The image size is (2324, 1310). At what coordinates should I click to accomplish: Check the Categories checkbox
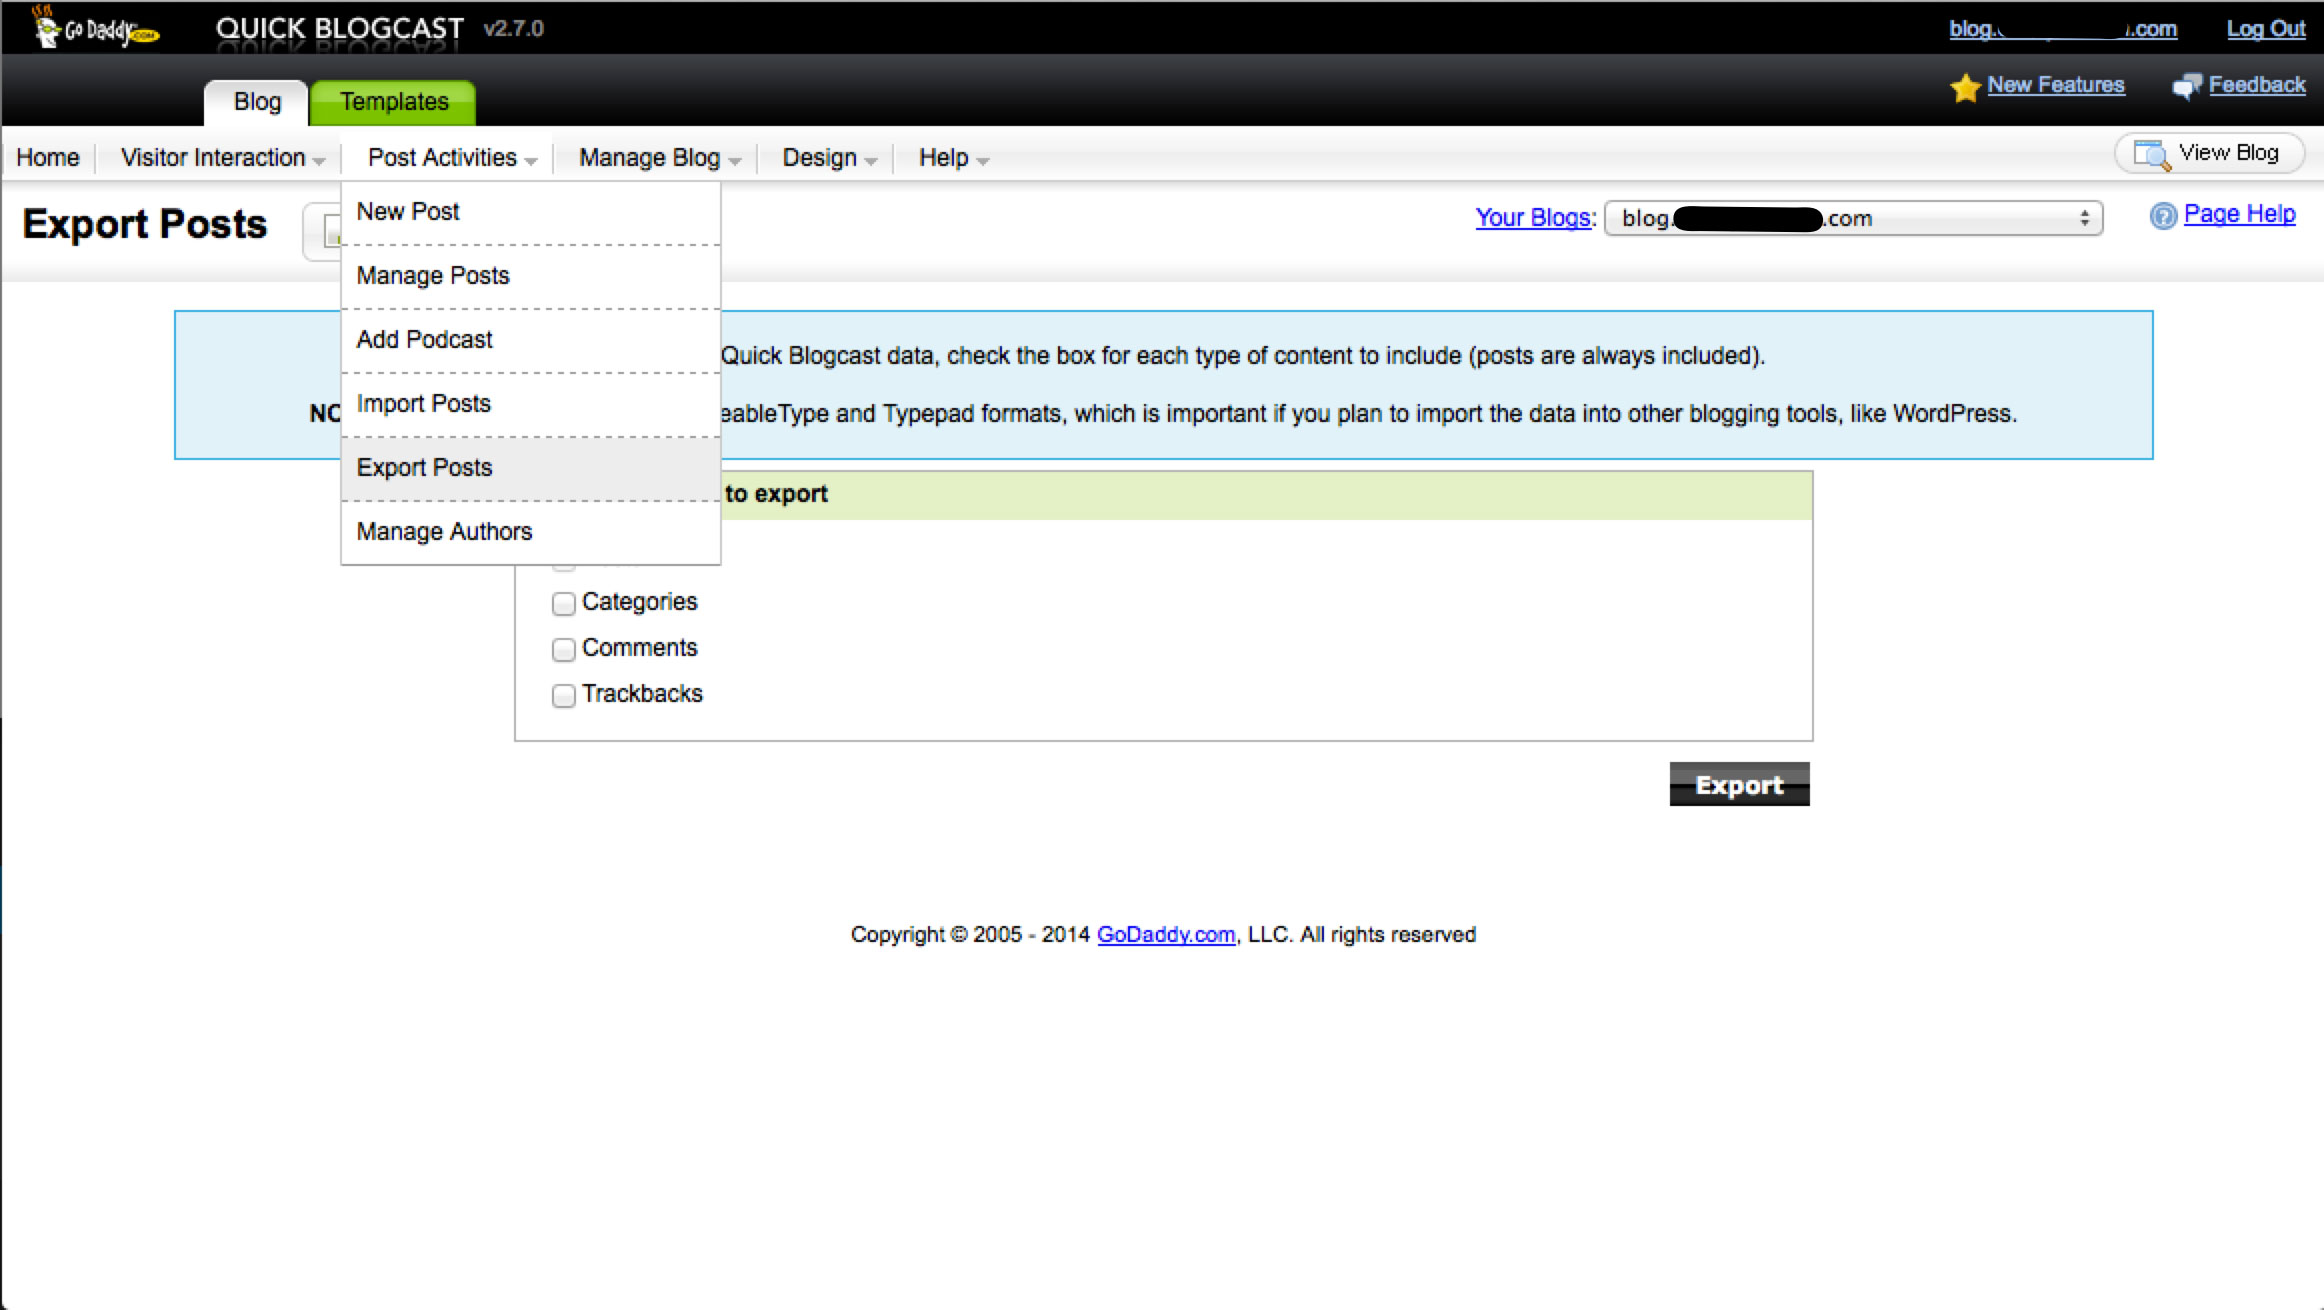(564, 603)
